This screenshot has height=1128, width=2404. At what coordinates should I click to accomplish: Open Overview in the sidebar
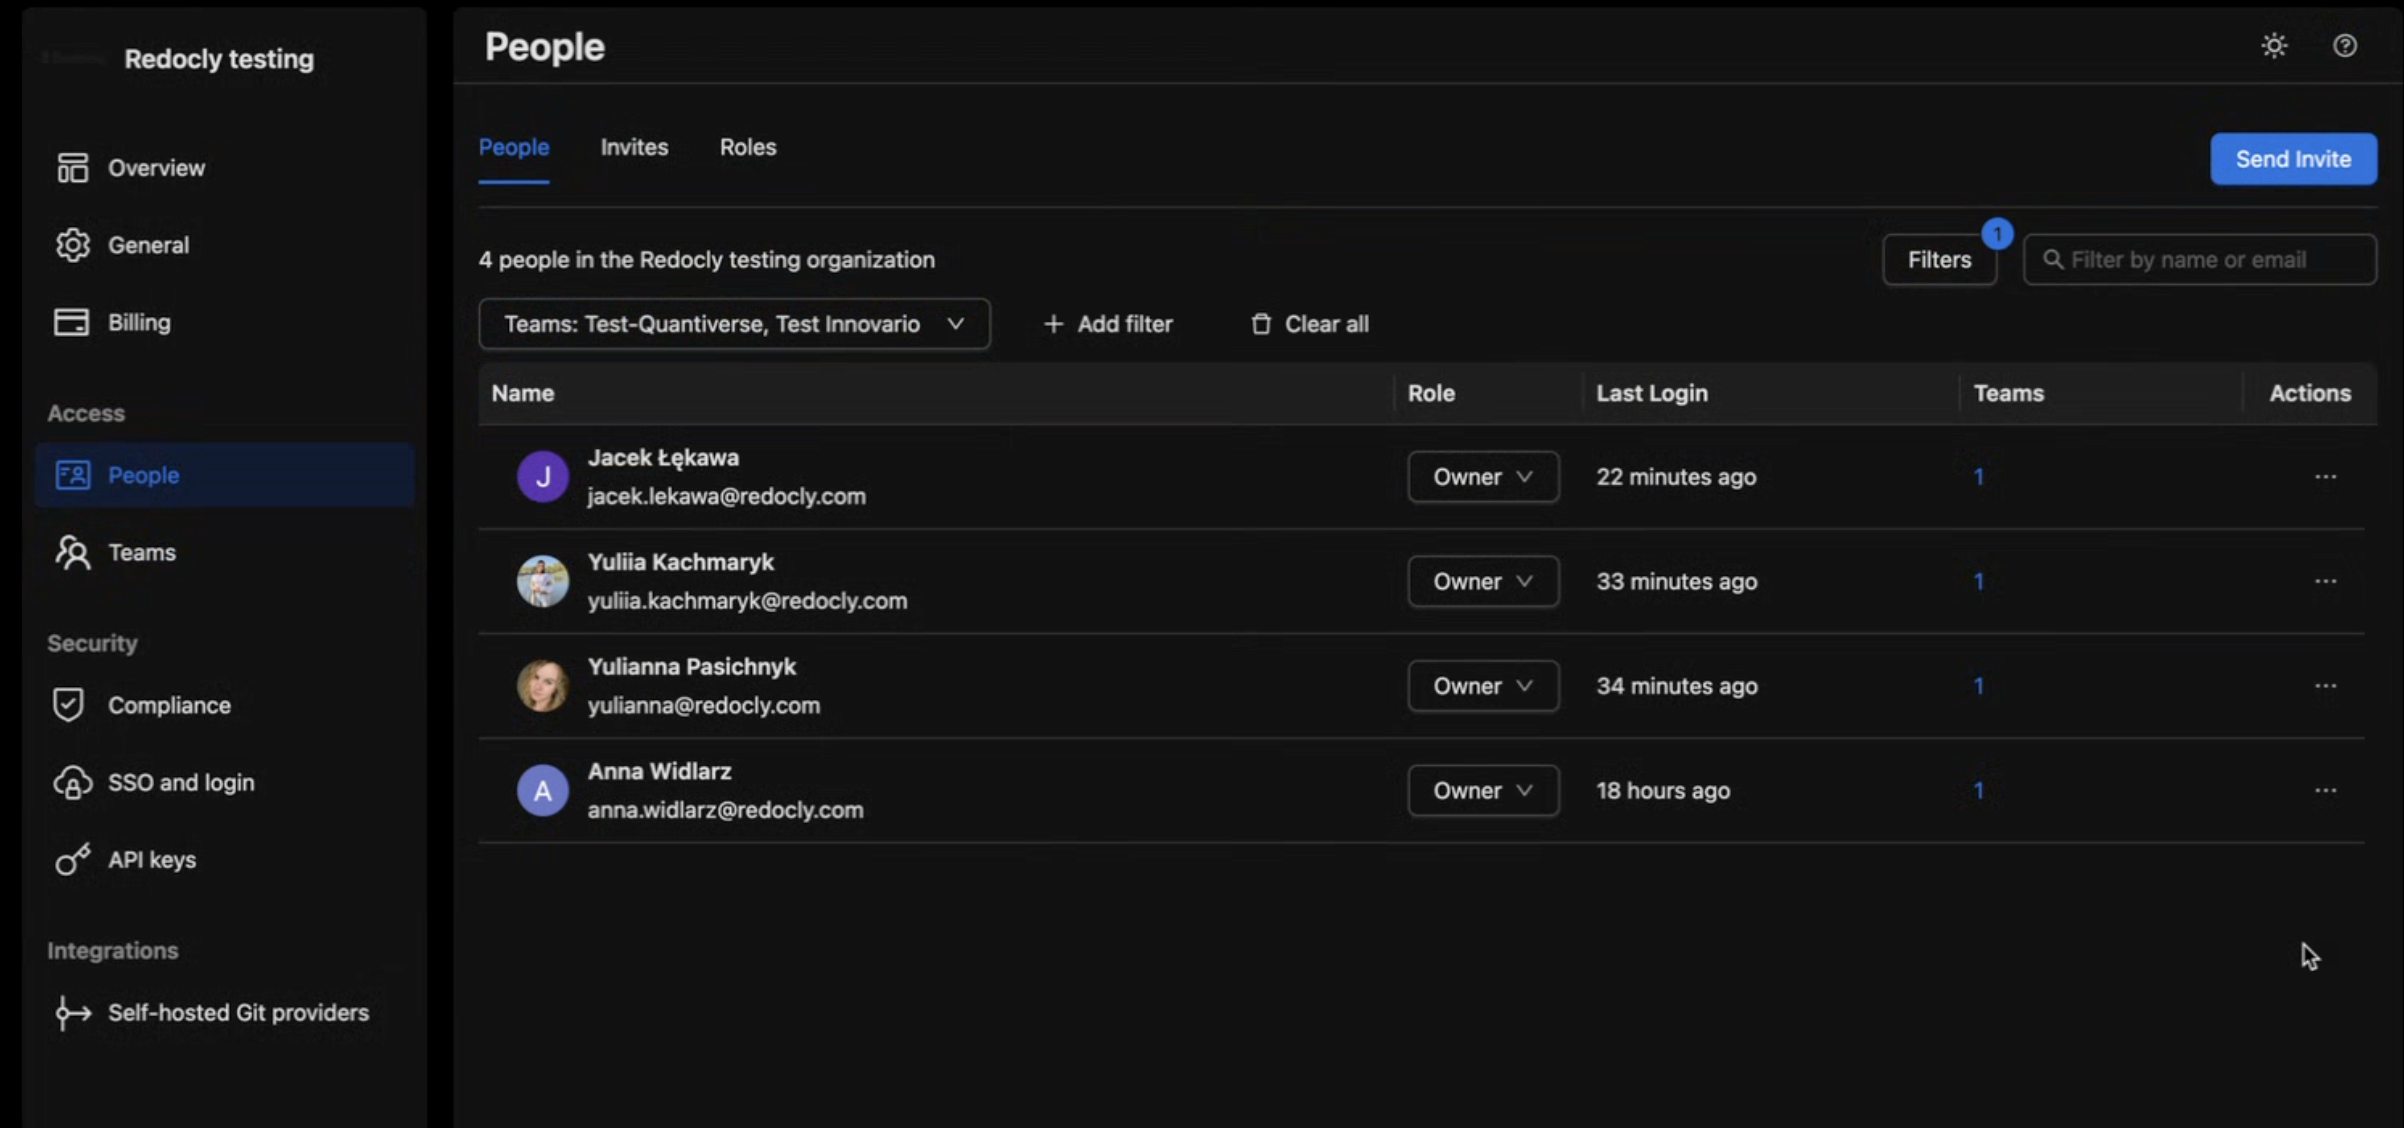pyautogui.click(x=225, y=168)
